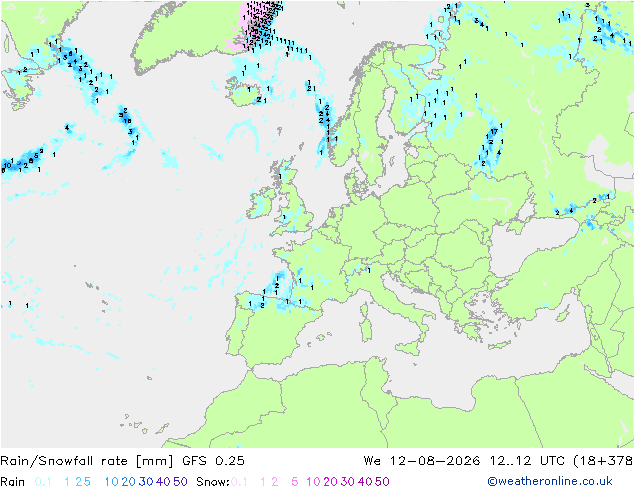634x490 pixels.
Task: Select the snow legend value 50
Action: coord(382,482)
